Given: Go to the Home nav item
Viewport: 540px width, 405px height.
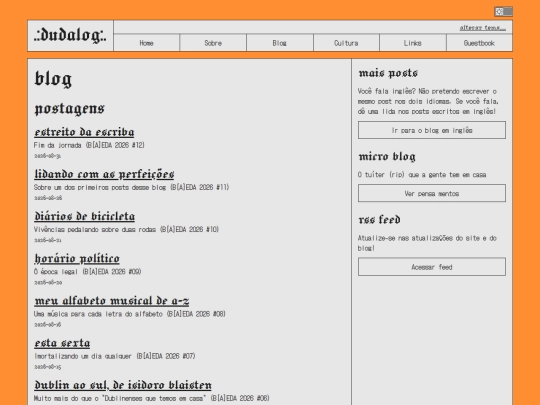Looking at the screenshot, I should 146,43.
